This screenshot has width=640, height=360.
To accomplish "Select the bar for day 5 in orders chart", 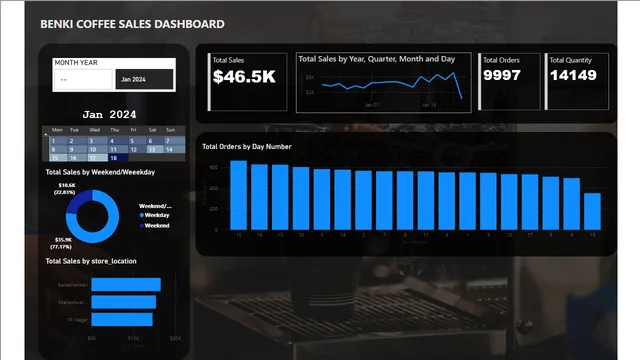I will point(488,201).
